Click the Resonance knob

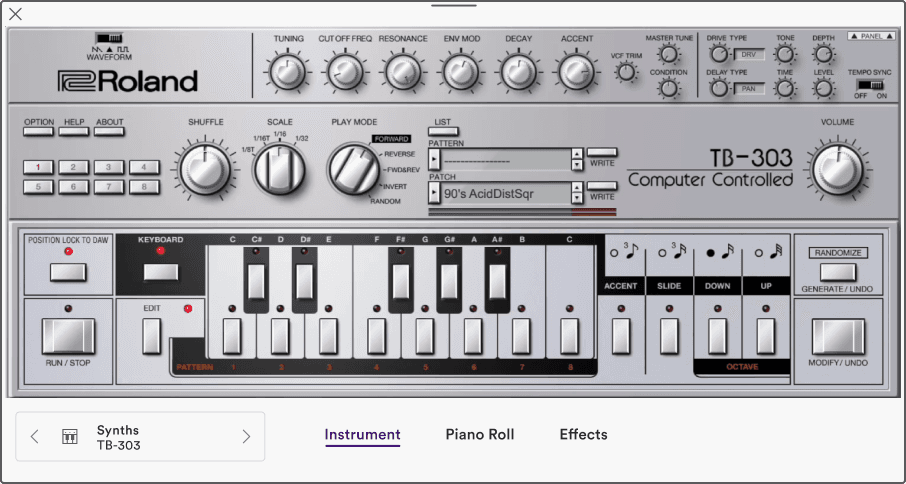tap(403, 73)
